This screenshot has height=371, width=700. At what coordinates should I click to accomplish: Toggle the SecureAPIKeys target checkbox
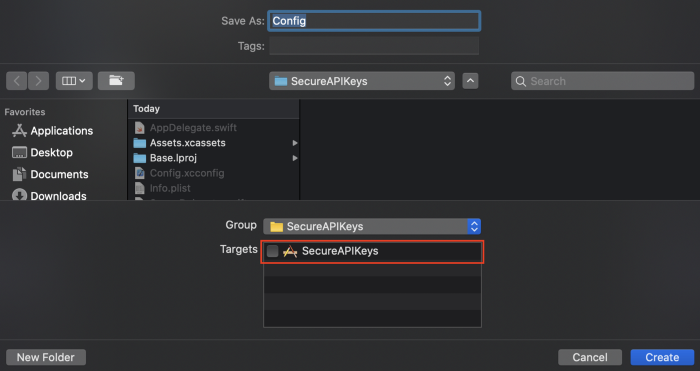[272, 251]
